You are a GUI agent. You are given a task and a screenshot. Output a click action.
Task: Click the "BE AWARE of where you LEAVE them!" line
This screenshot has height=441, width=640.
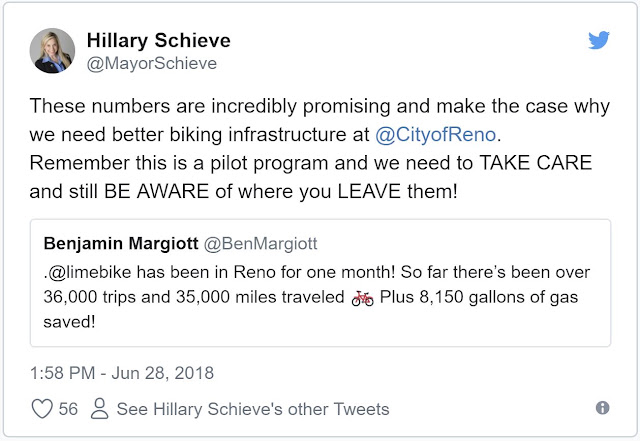(280, 191)
